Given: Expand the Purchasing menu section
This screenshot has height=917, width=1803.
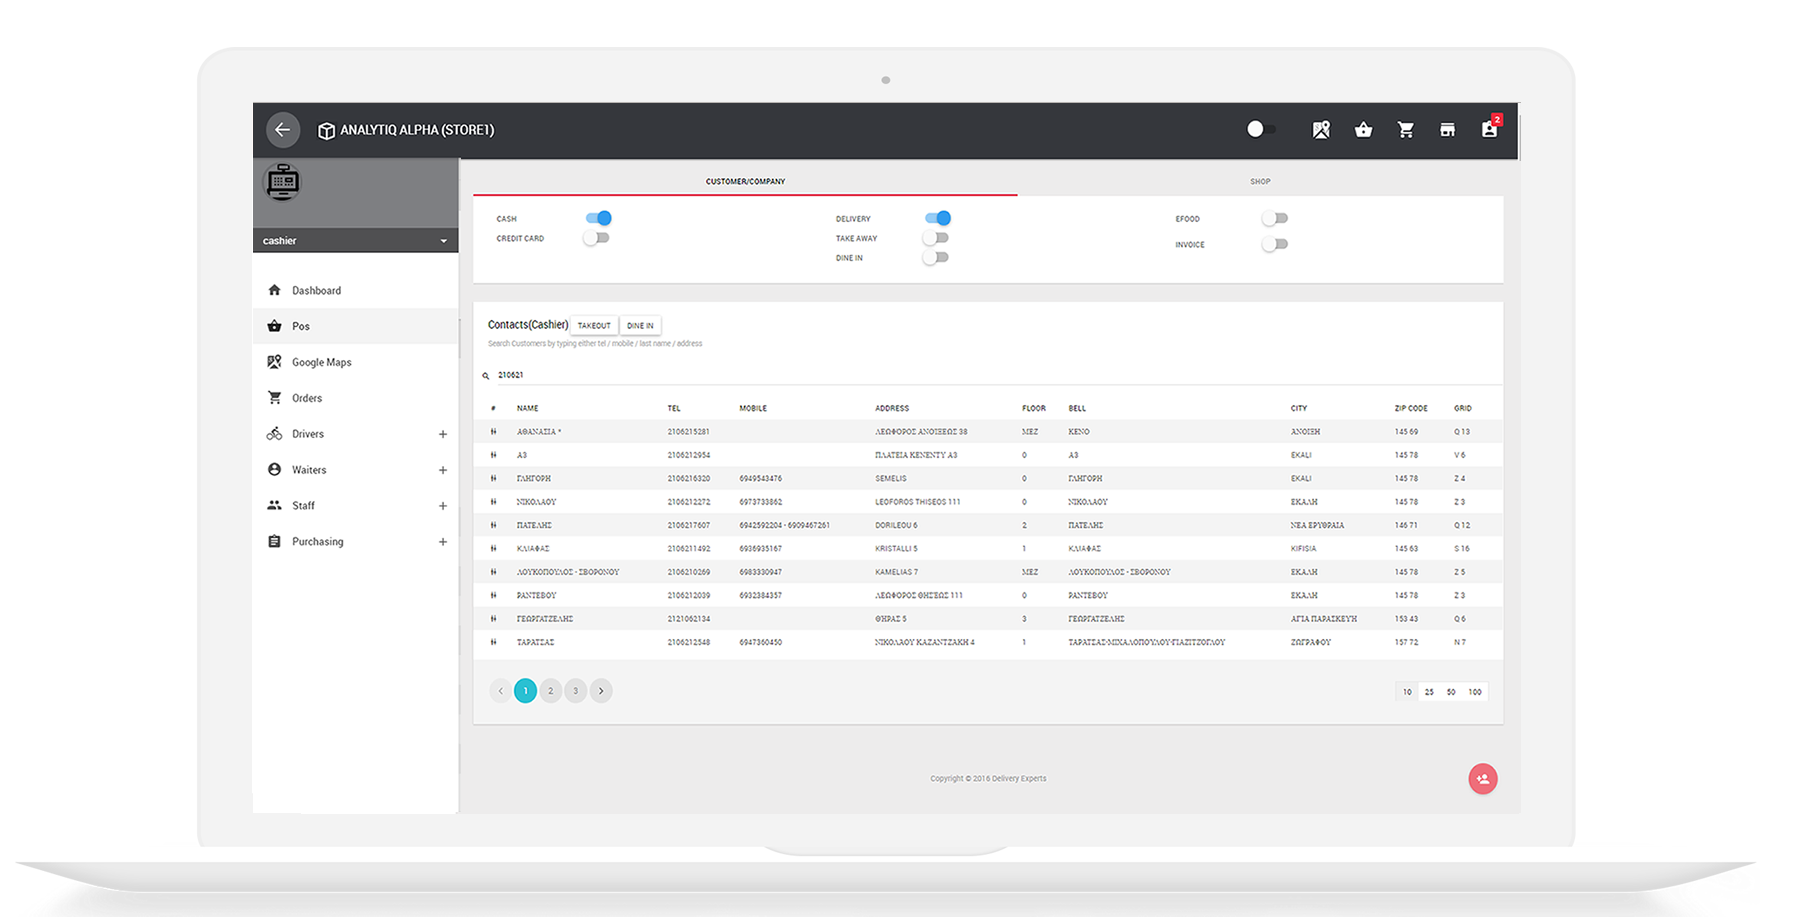Looking at the screenshot, I should click(442, 542).
